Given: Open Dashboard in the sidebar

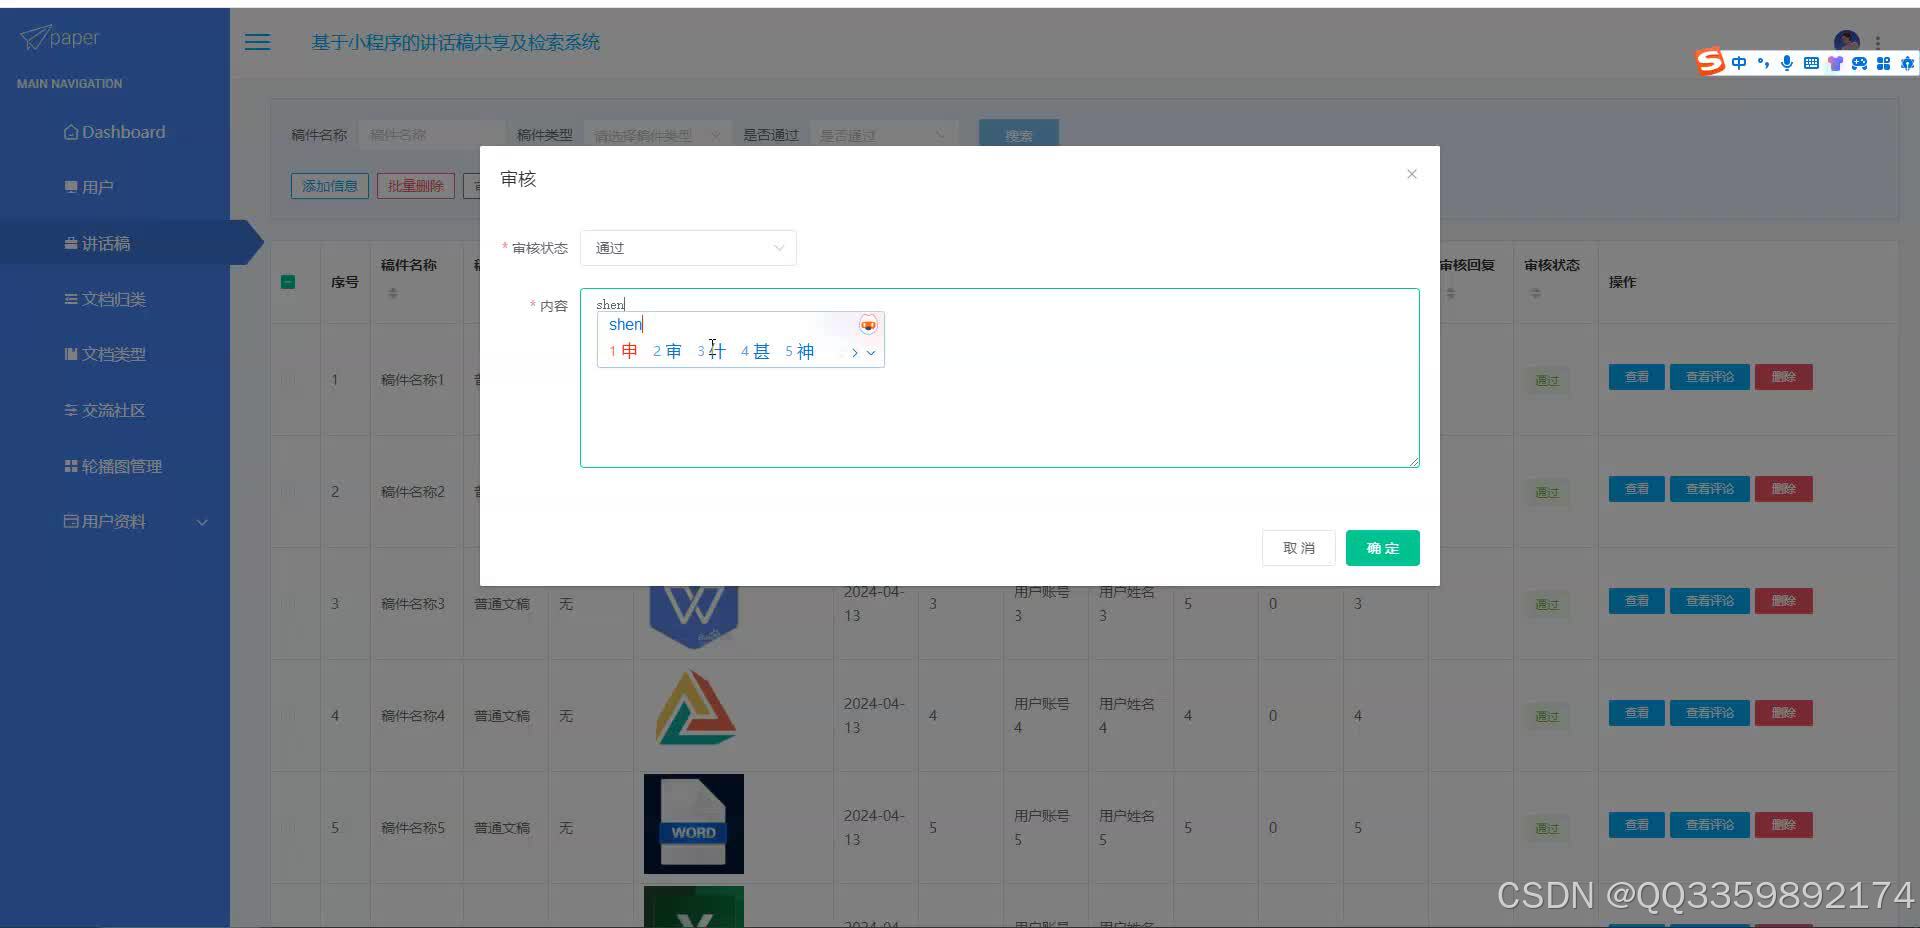Looking at the screenshot, I should tap(115, 132).
